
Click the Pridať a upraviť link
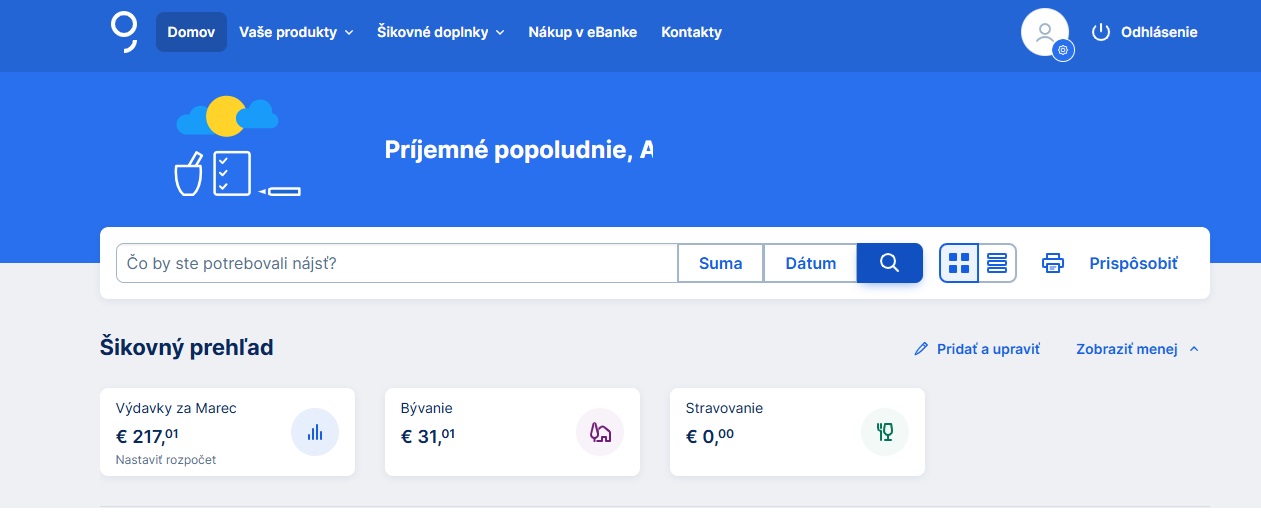977,349
